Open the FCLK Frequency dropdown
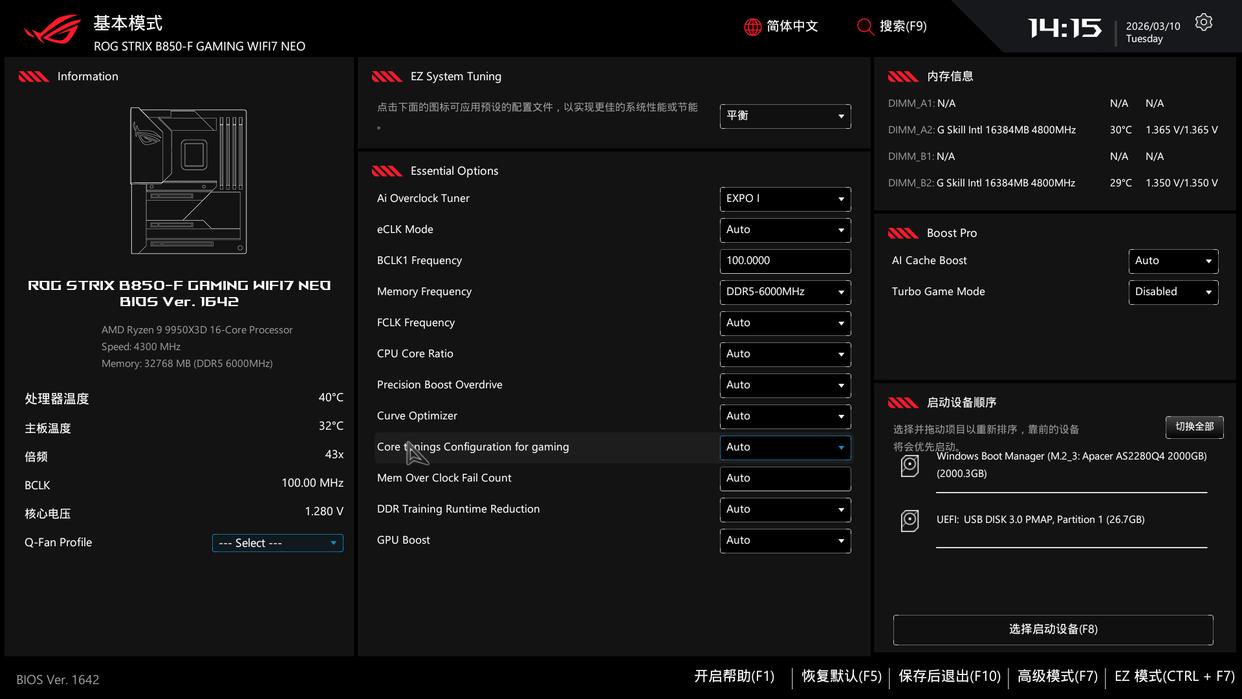 pyautogui.click(x=785, y=323)
